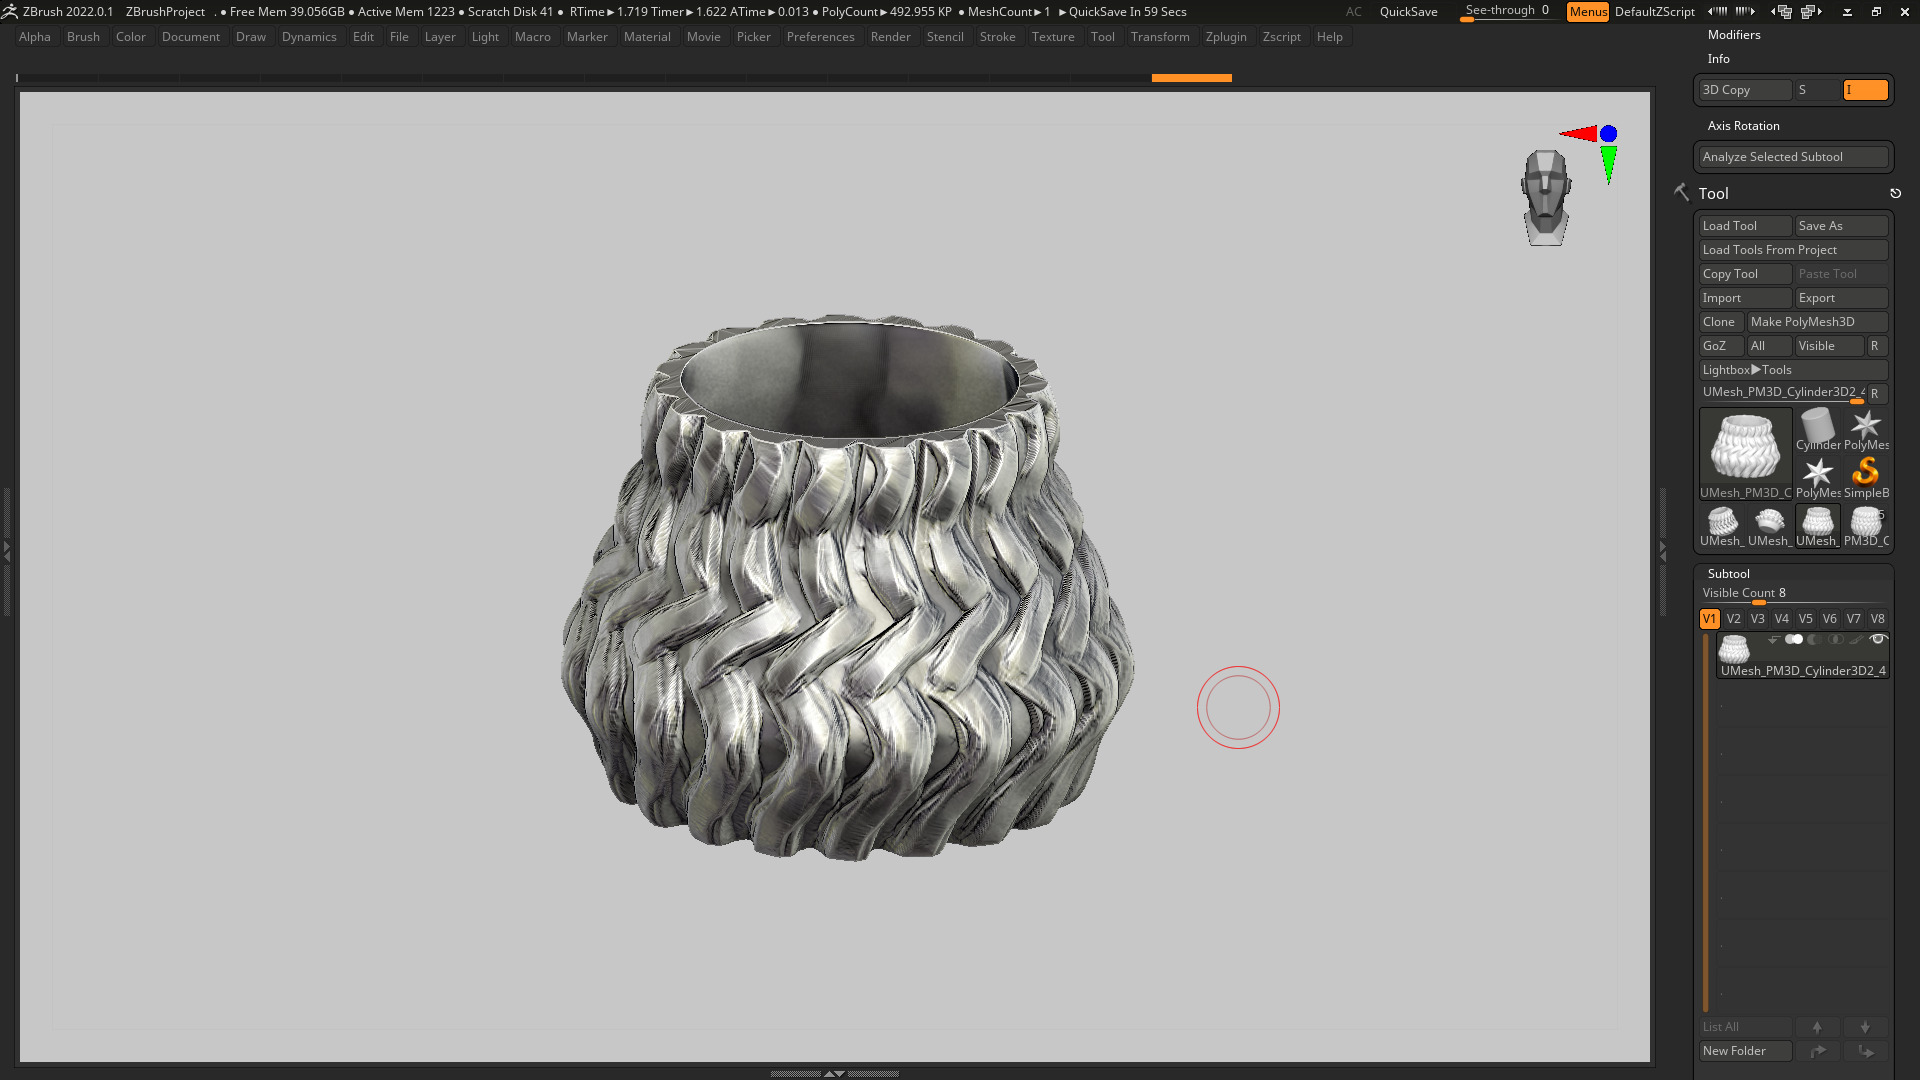This screenshot has width=1920, height=1080.
Task: Click Analyze Selected Subtool
Action: (1793, 157)
